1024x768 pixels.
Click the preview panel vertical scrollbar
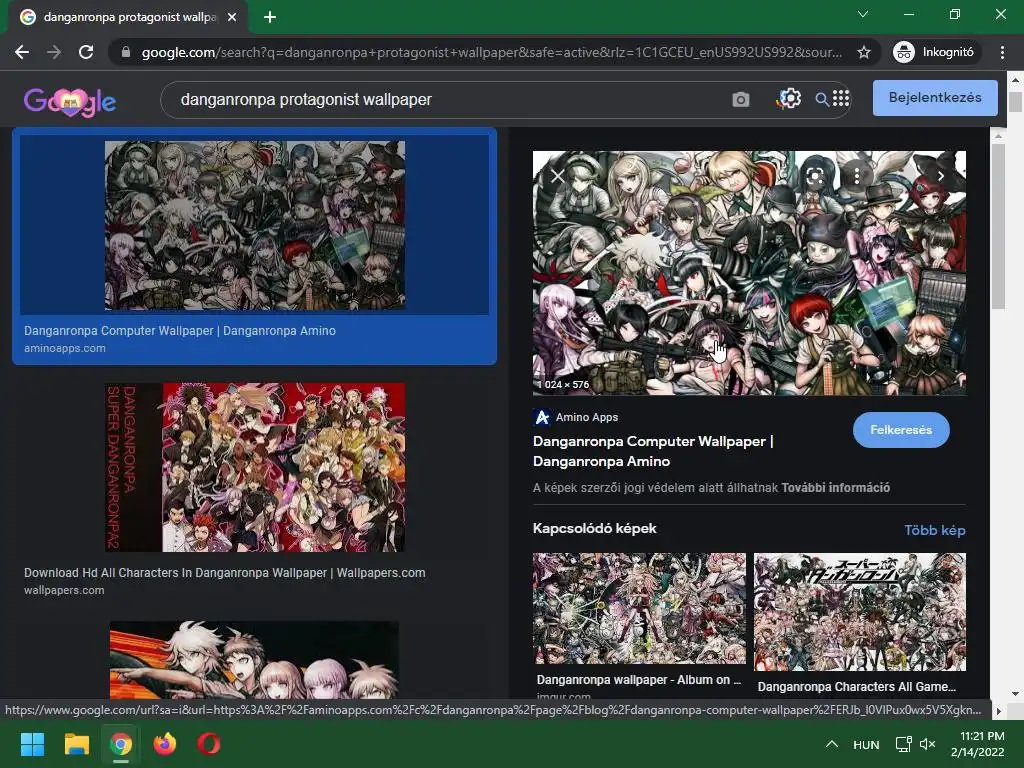pos(997,225)
